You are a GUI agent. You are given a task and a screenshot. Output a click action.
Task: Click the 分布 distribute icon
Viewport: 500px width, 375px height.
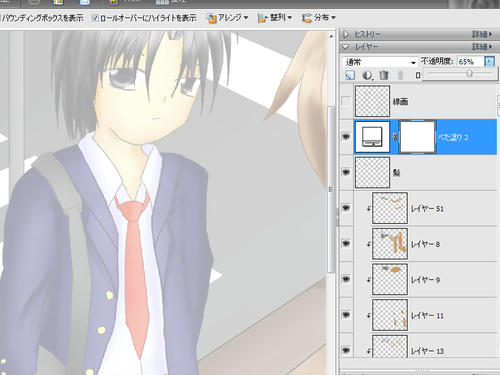(307, 18)
